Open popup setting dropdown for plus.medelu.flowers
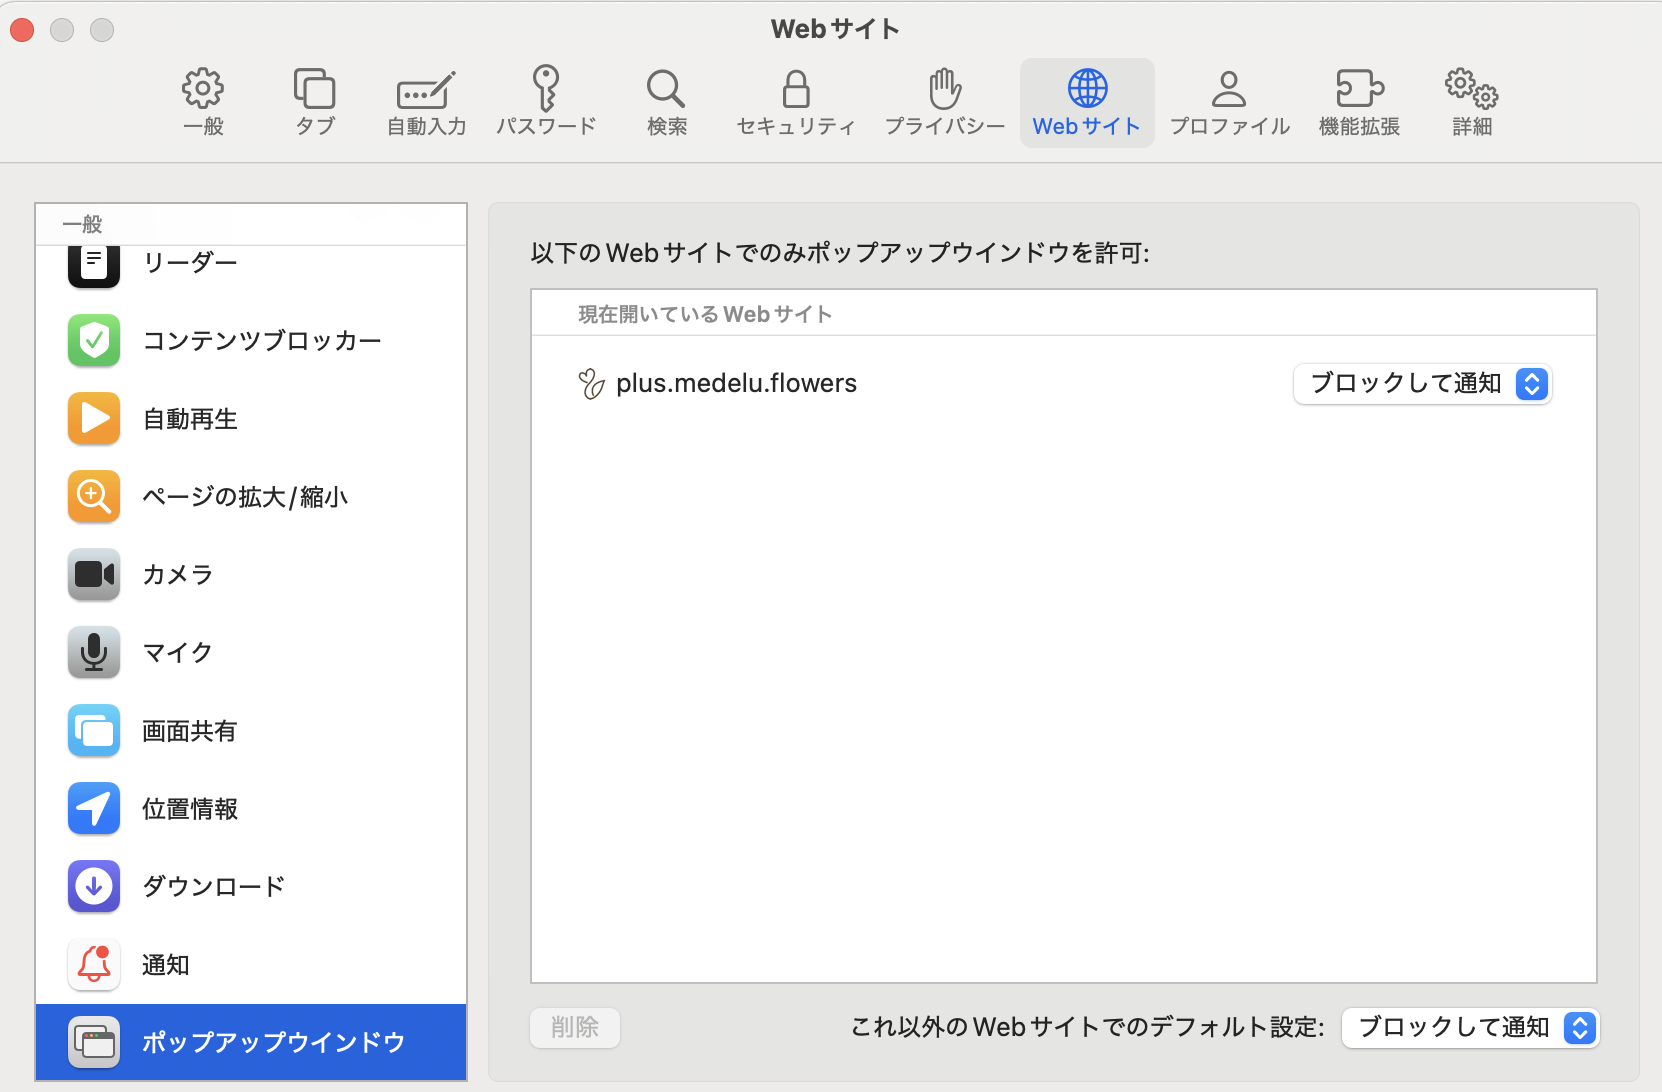 click(x=1423, y=383)
